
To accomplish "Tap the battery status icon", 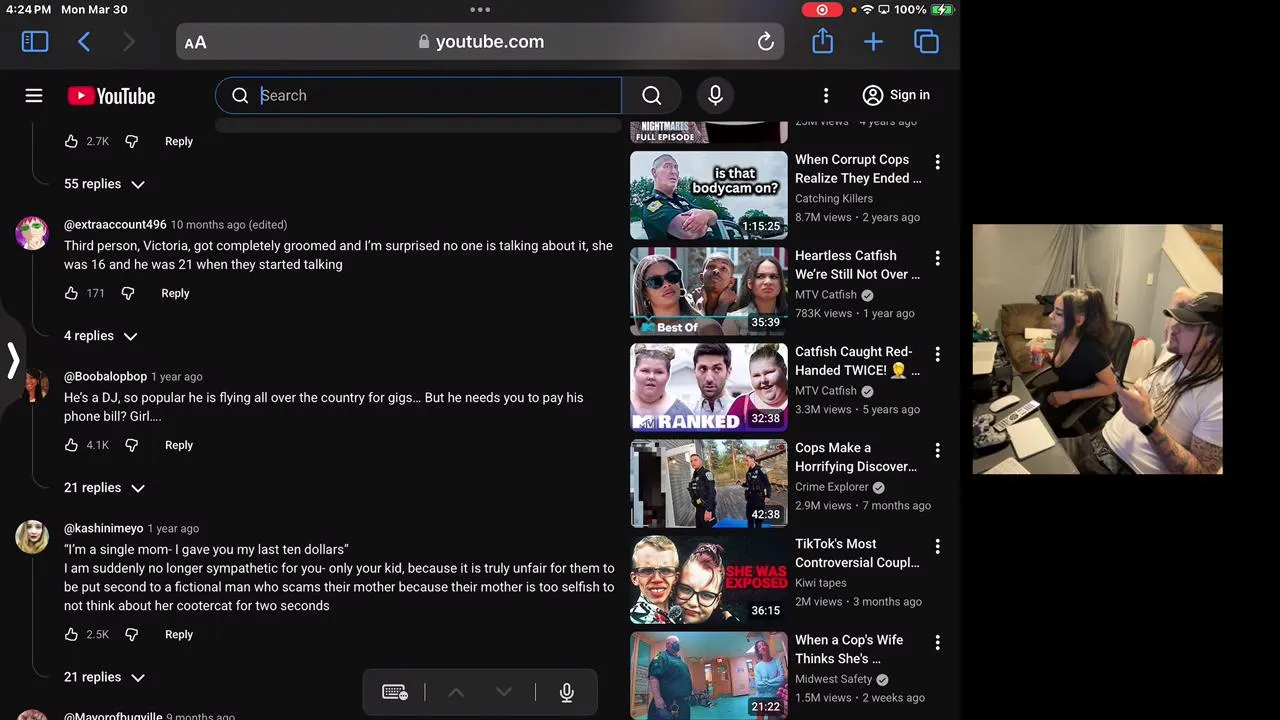I will click(943, 10).
